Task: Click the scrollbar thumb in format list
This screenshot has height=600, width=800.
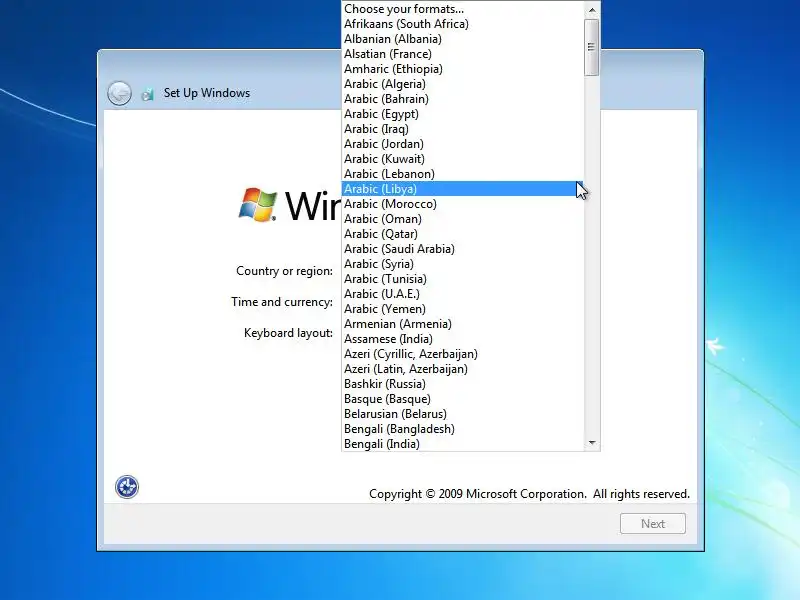Action: [592, 47]
